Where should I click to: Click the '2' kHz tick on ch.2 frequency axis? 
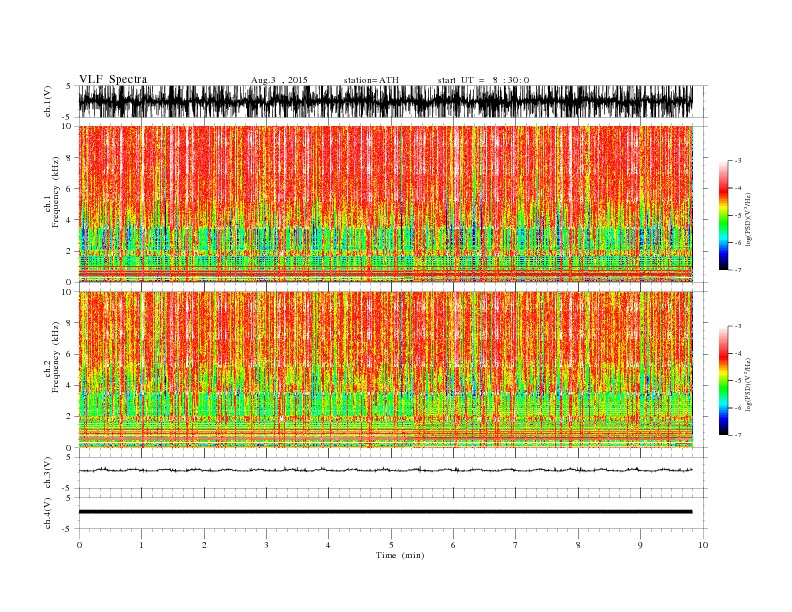[x=69, y=417]
